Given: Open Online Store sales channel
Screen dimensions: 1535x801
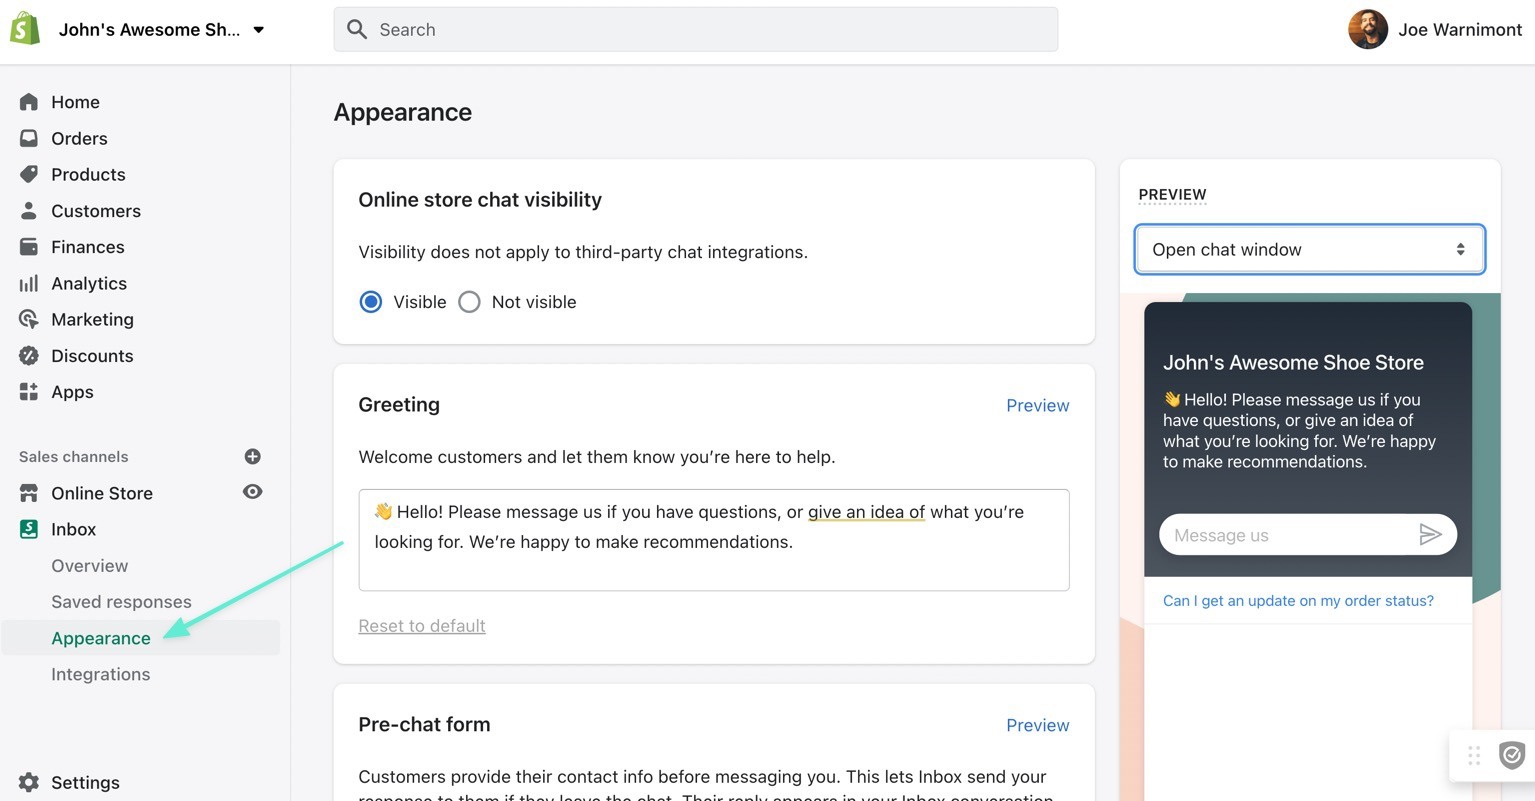Looking at the screenshot, I should coord(102,493).
